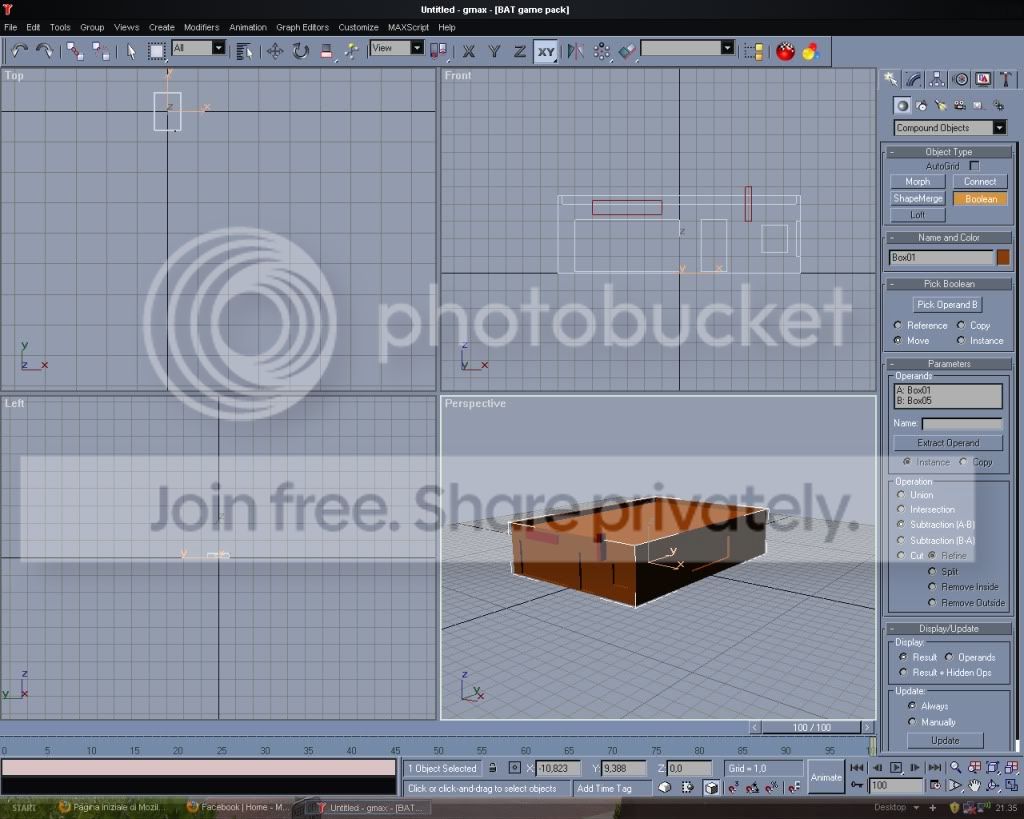Click the Zoom magnifier viewport control

point(955,767)
